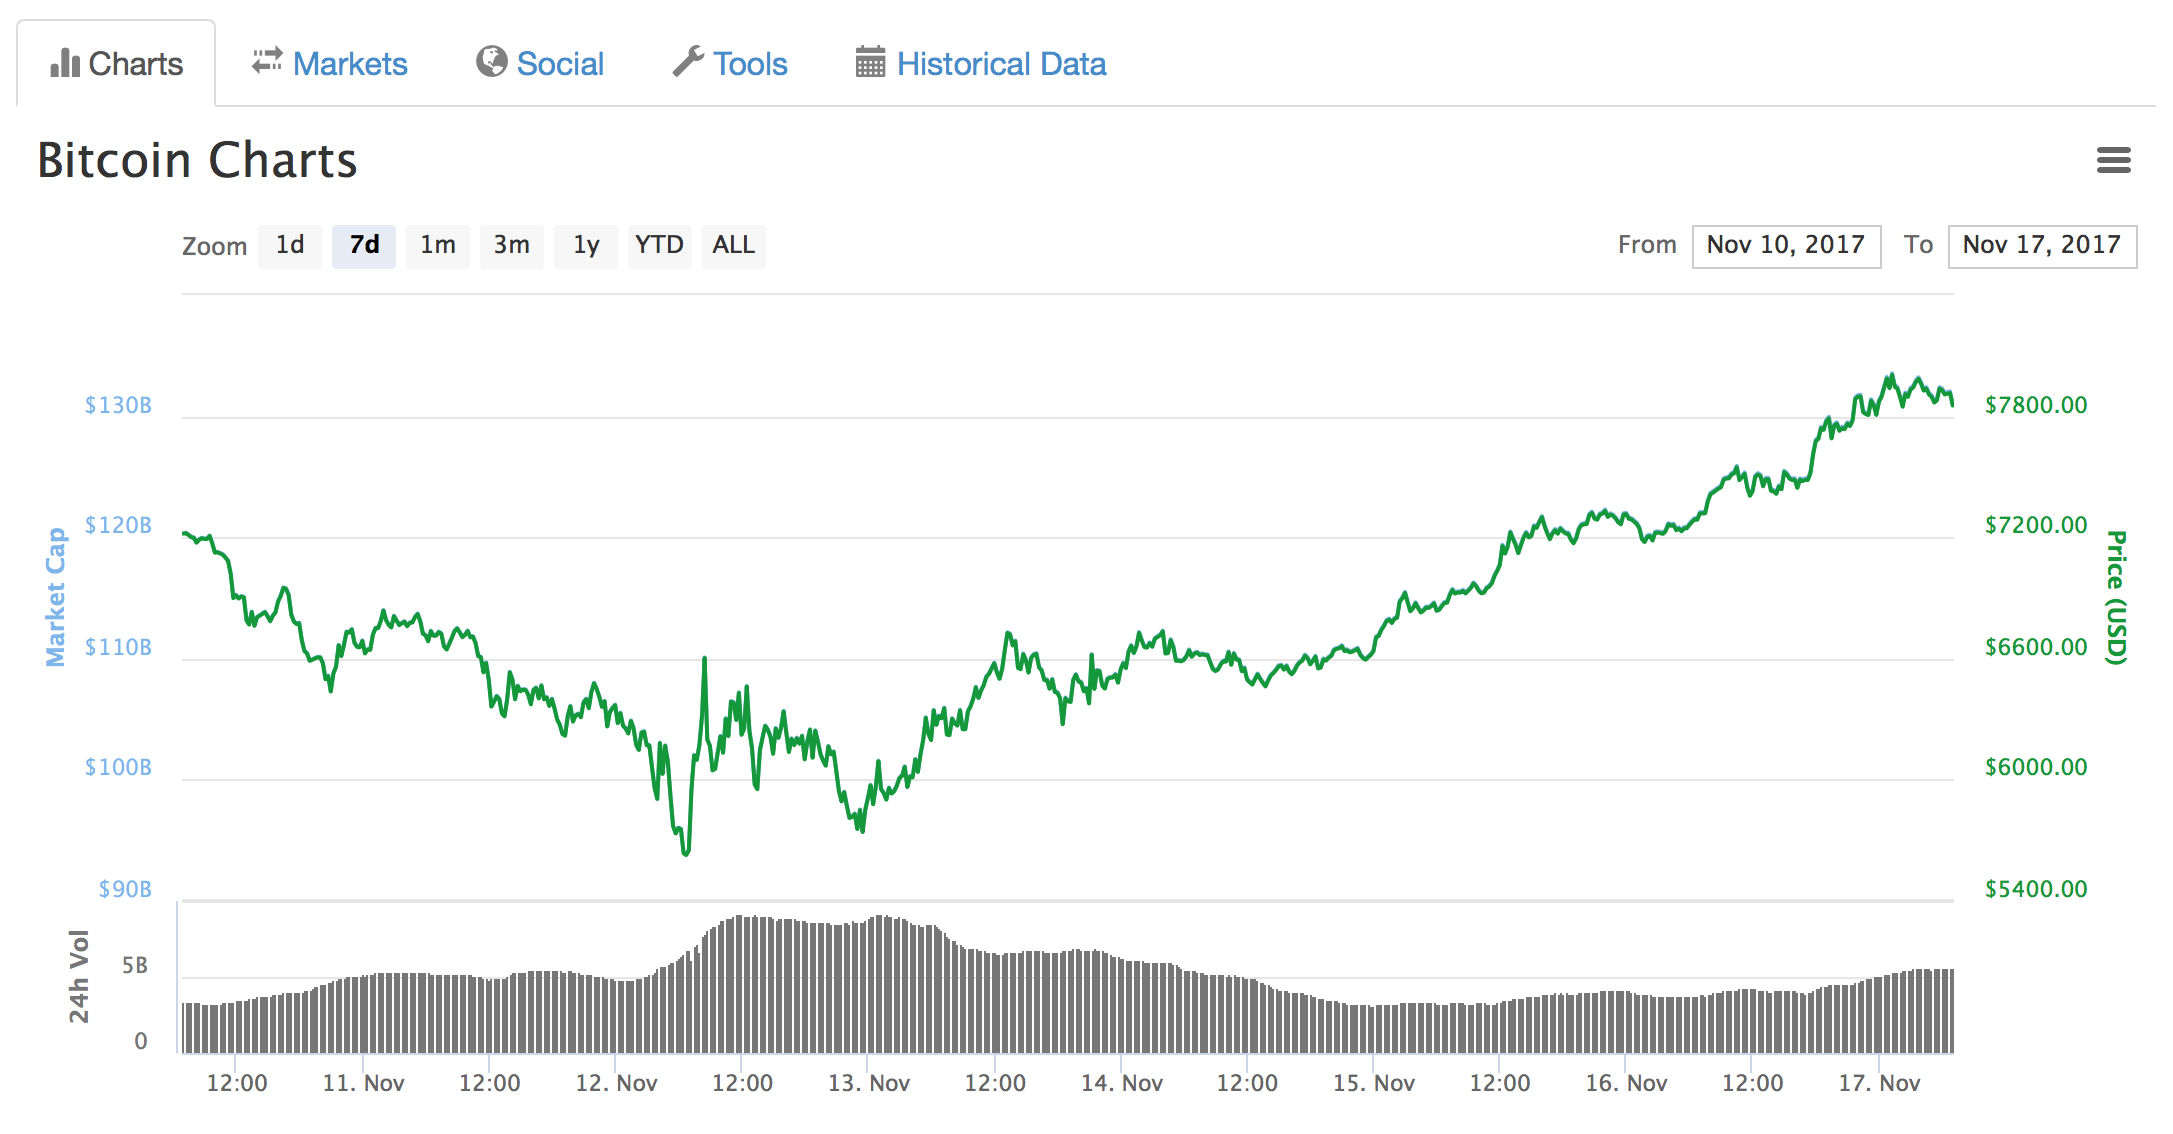2173x1134 pixels.
Task: Set zoom to 1m
Action: click(x=438, y=246)
